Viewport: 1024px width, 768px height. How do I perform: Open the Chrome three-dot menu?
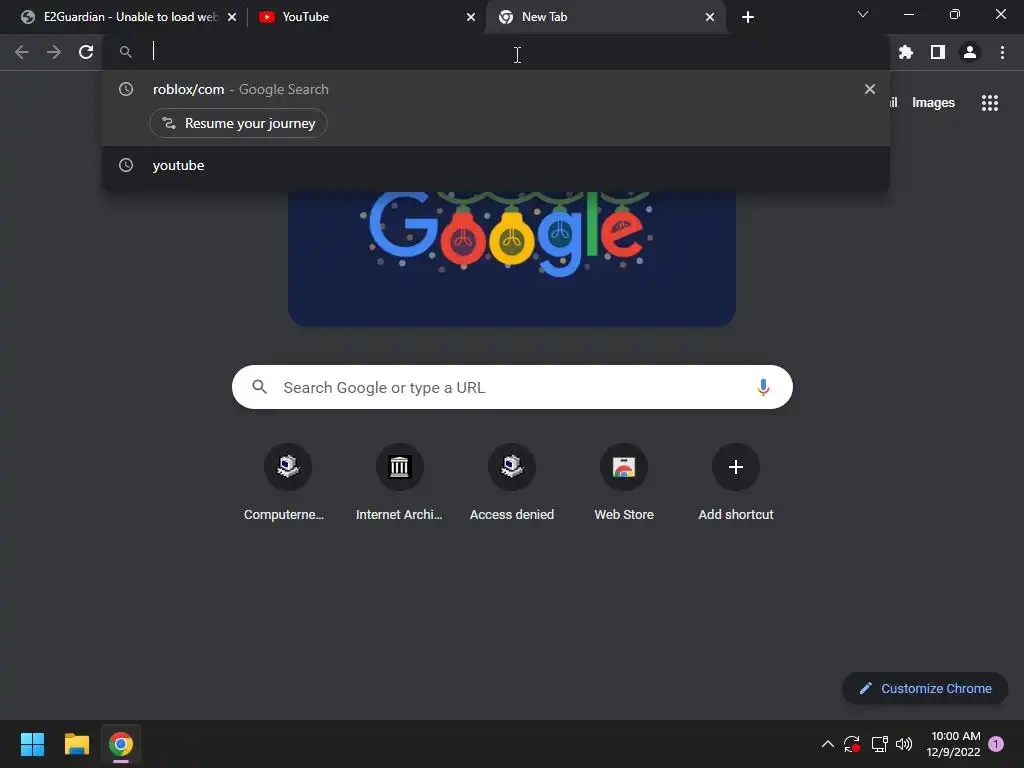1002,52
